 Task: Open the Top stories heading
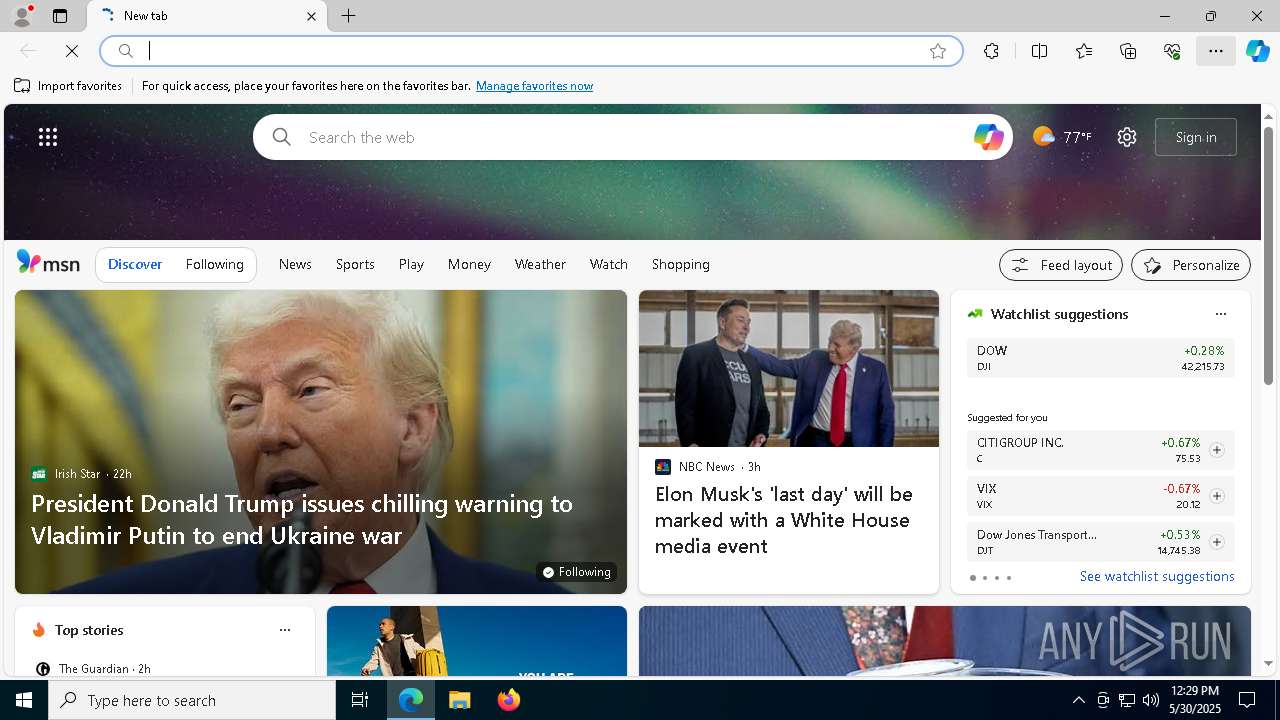(89, 630)
